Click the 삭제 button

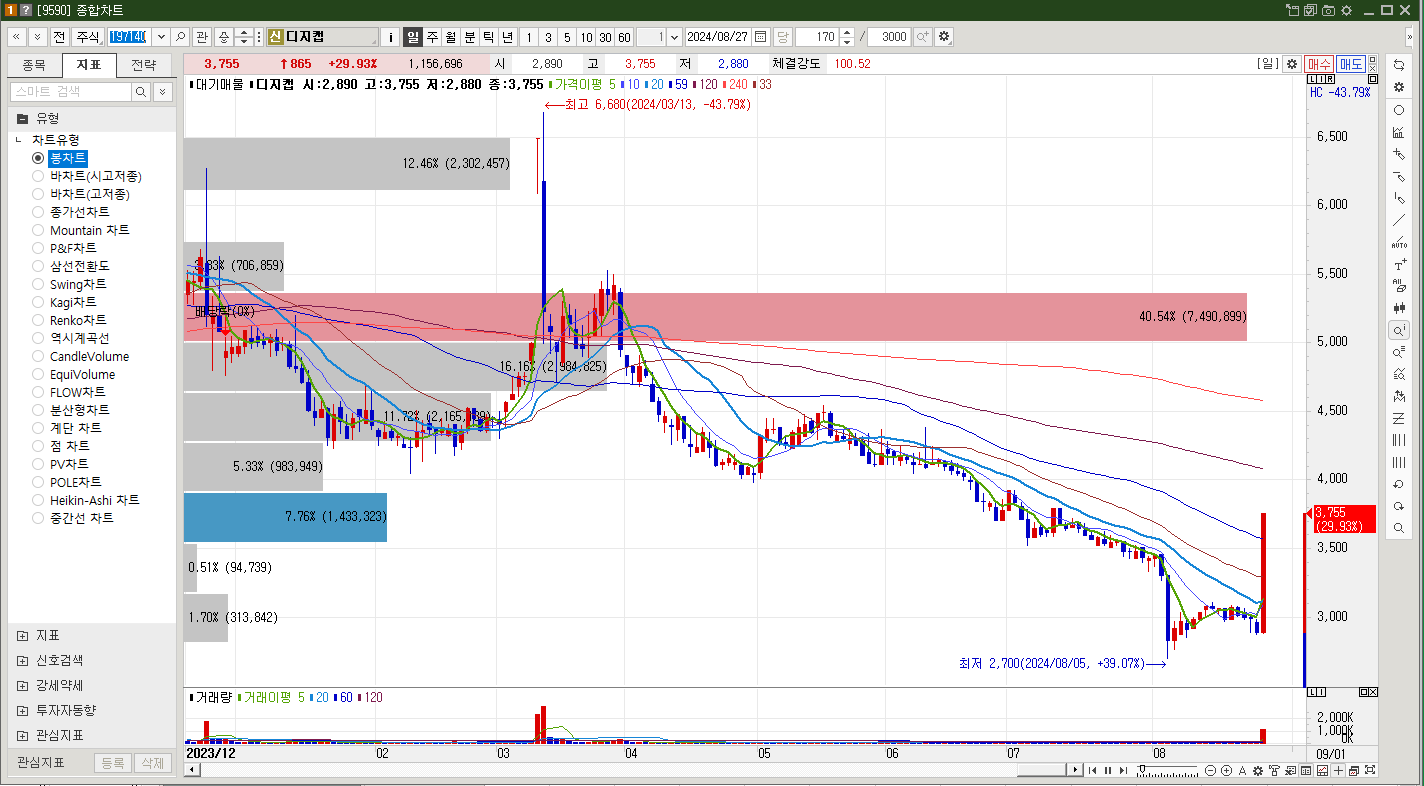point(152,763)
